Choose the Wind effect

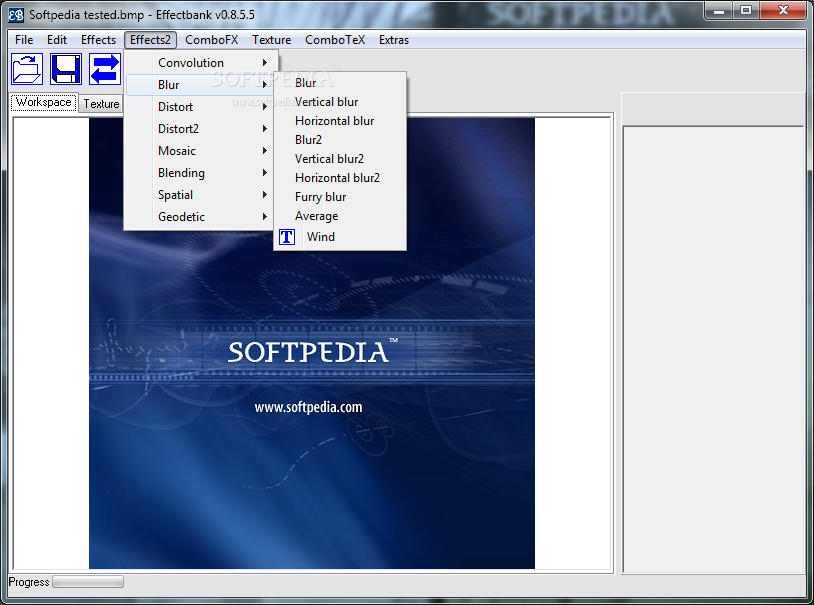click(x=340, y=237)
